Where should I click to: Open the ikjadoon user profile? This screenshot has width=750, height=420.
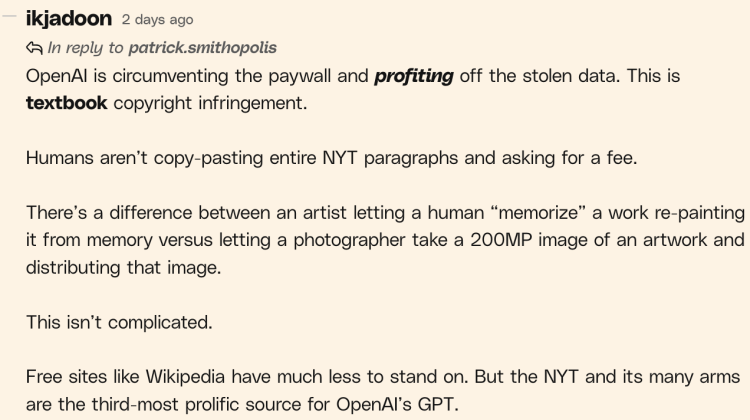click(69, 19)
